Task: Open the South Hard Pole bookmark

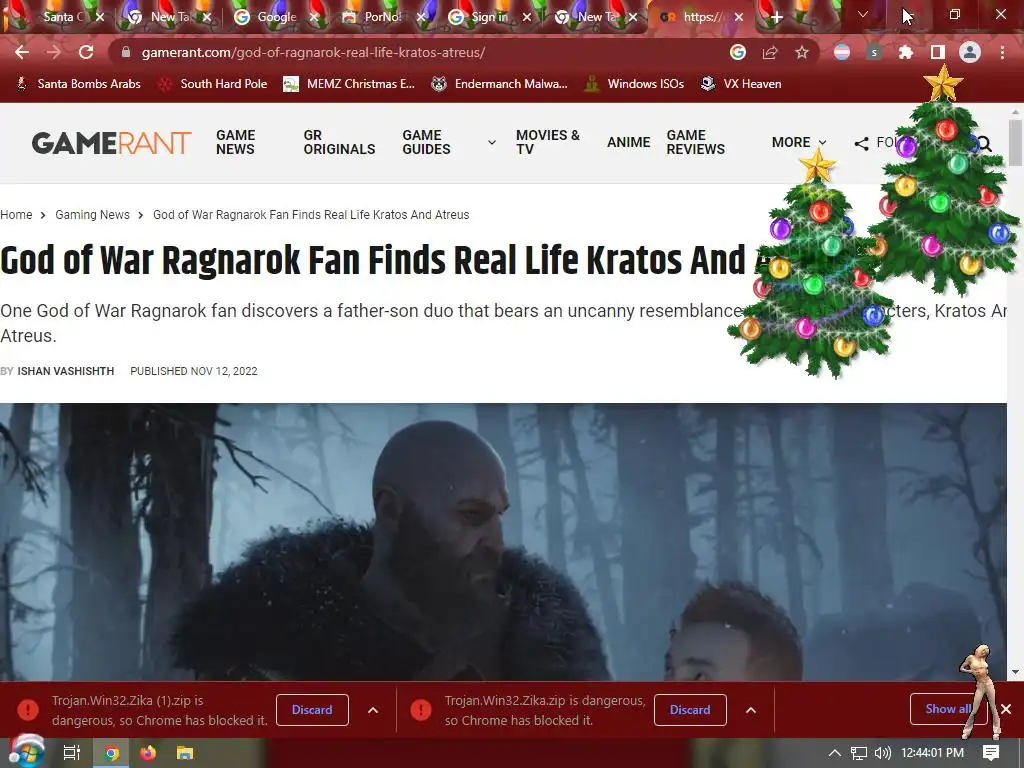Action: coord(214,84)
